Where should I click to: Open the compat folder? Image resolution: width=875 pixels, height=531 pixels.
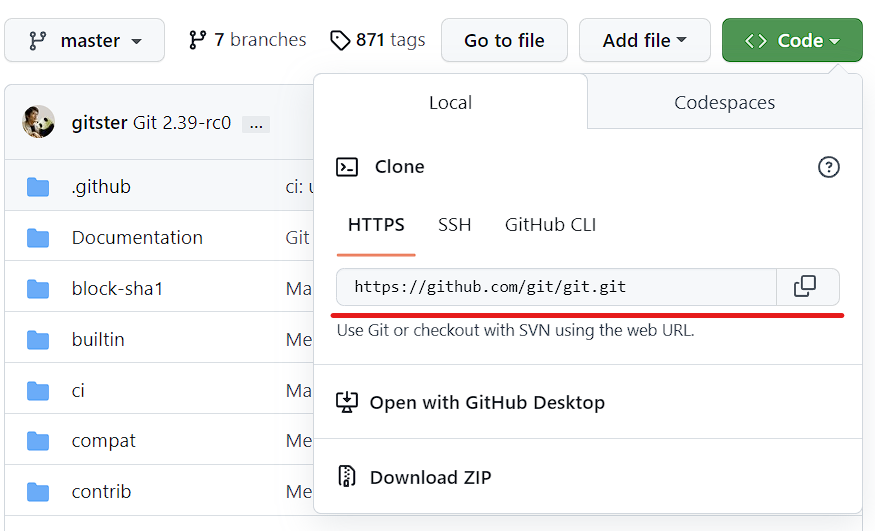(104, 441)
